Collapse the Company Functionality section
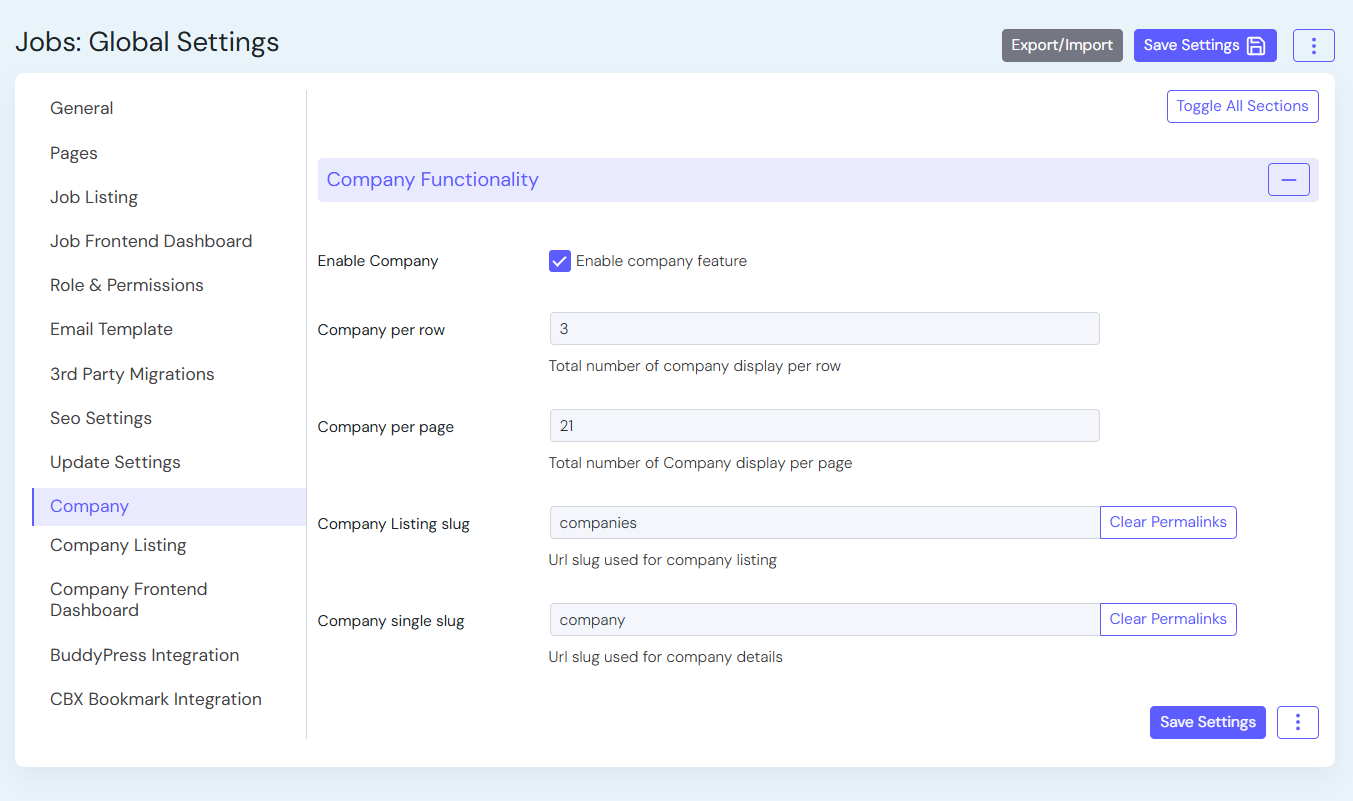 point(1288,180)
